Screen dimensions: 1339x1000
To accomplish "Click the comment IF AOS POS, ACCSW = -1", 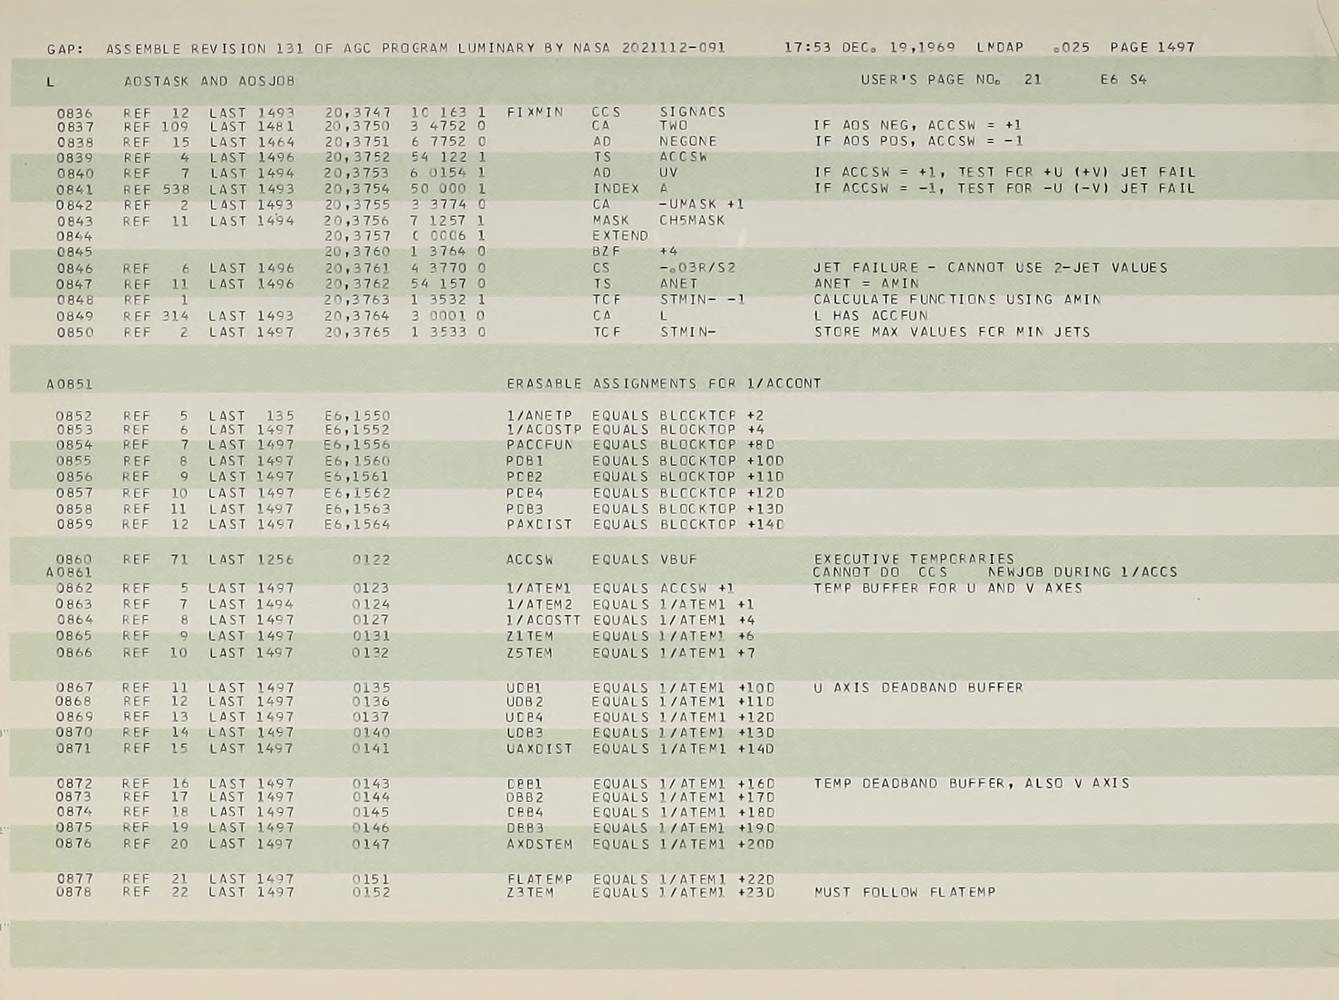I will 917,141.
